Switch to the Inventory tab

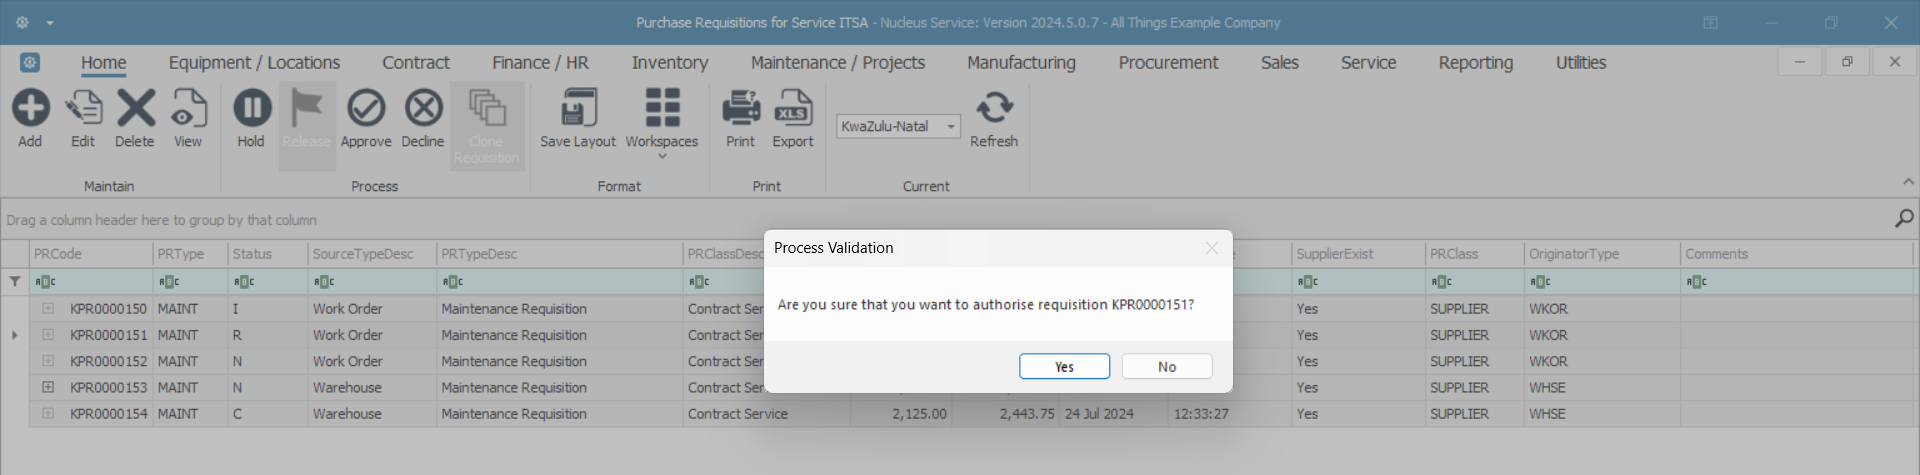point(670,63)
